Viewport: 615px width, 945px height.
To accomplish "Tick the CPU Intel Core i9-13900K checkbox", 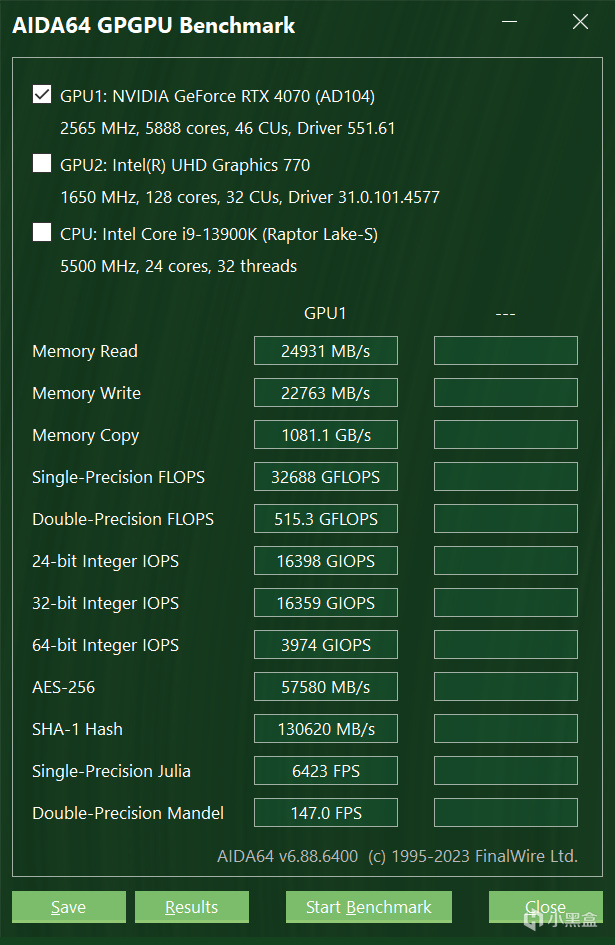I will (x=42, y=233).
